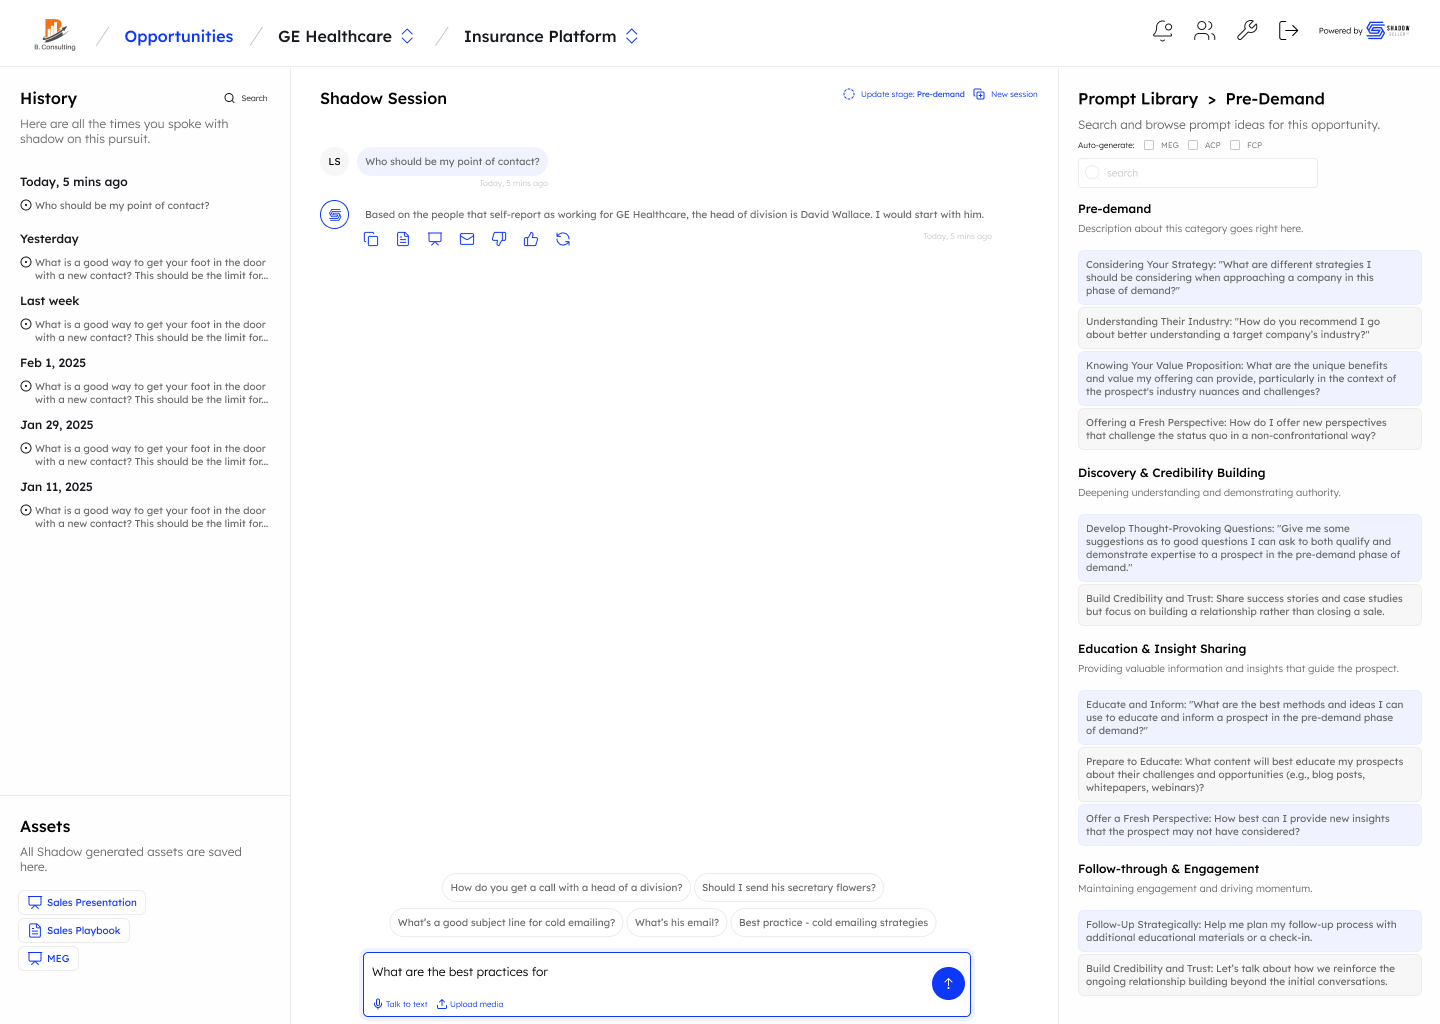The image size is (1440, 1024).
Task: Select 'Best practice - cold emailing strategies'
Action: [x=833, y=922]
